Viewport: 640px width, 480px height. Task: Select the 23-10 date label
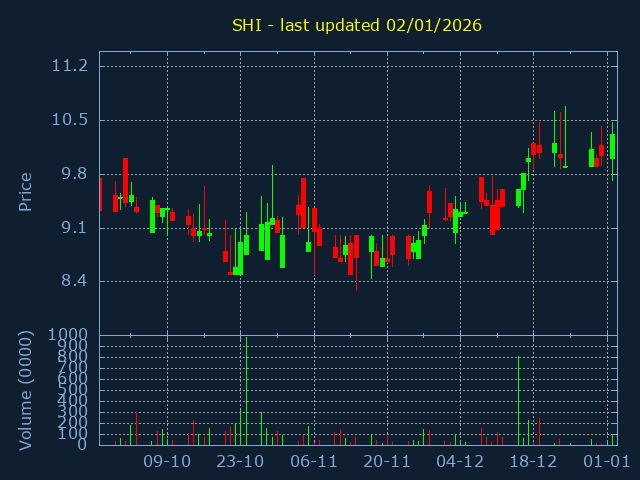(x=240, y=462)
